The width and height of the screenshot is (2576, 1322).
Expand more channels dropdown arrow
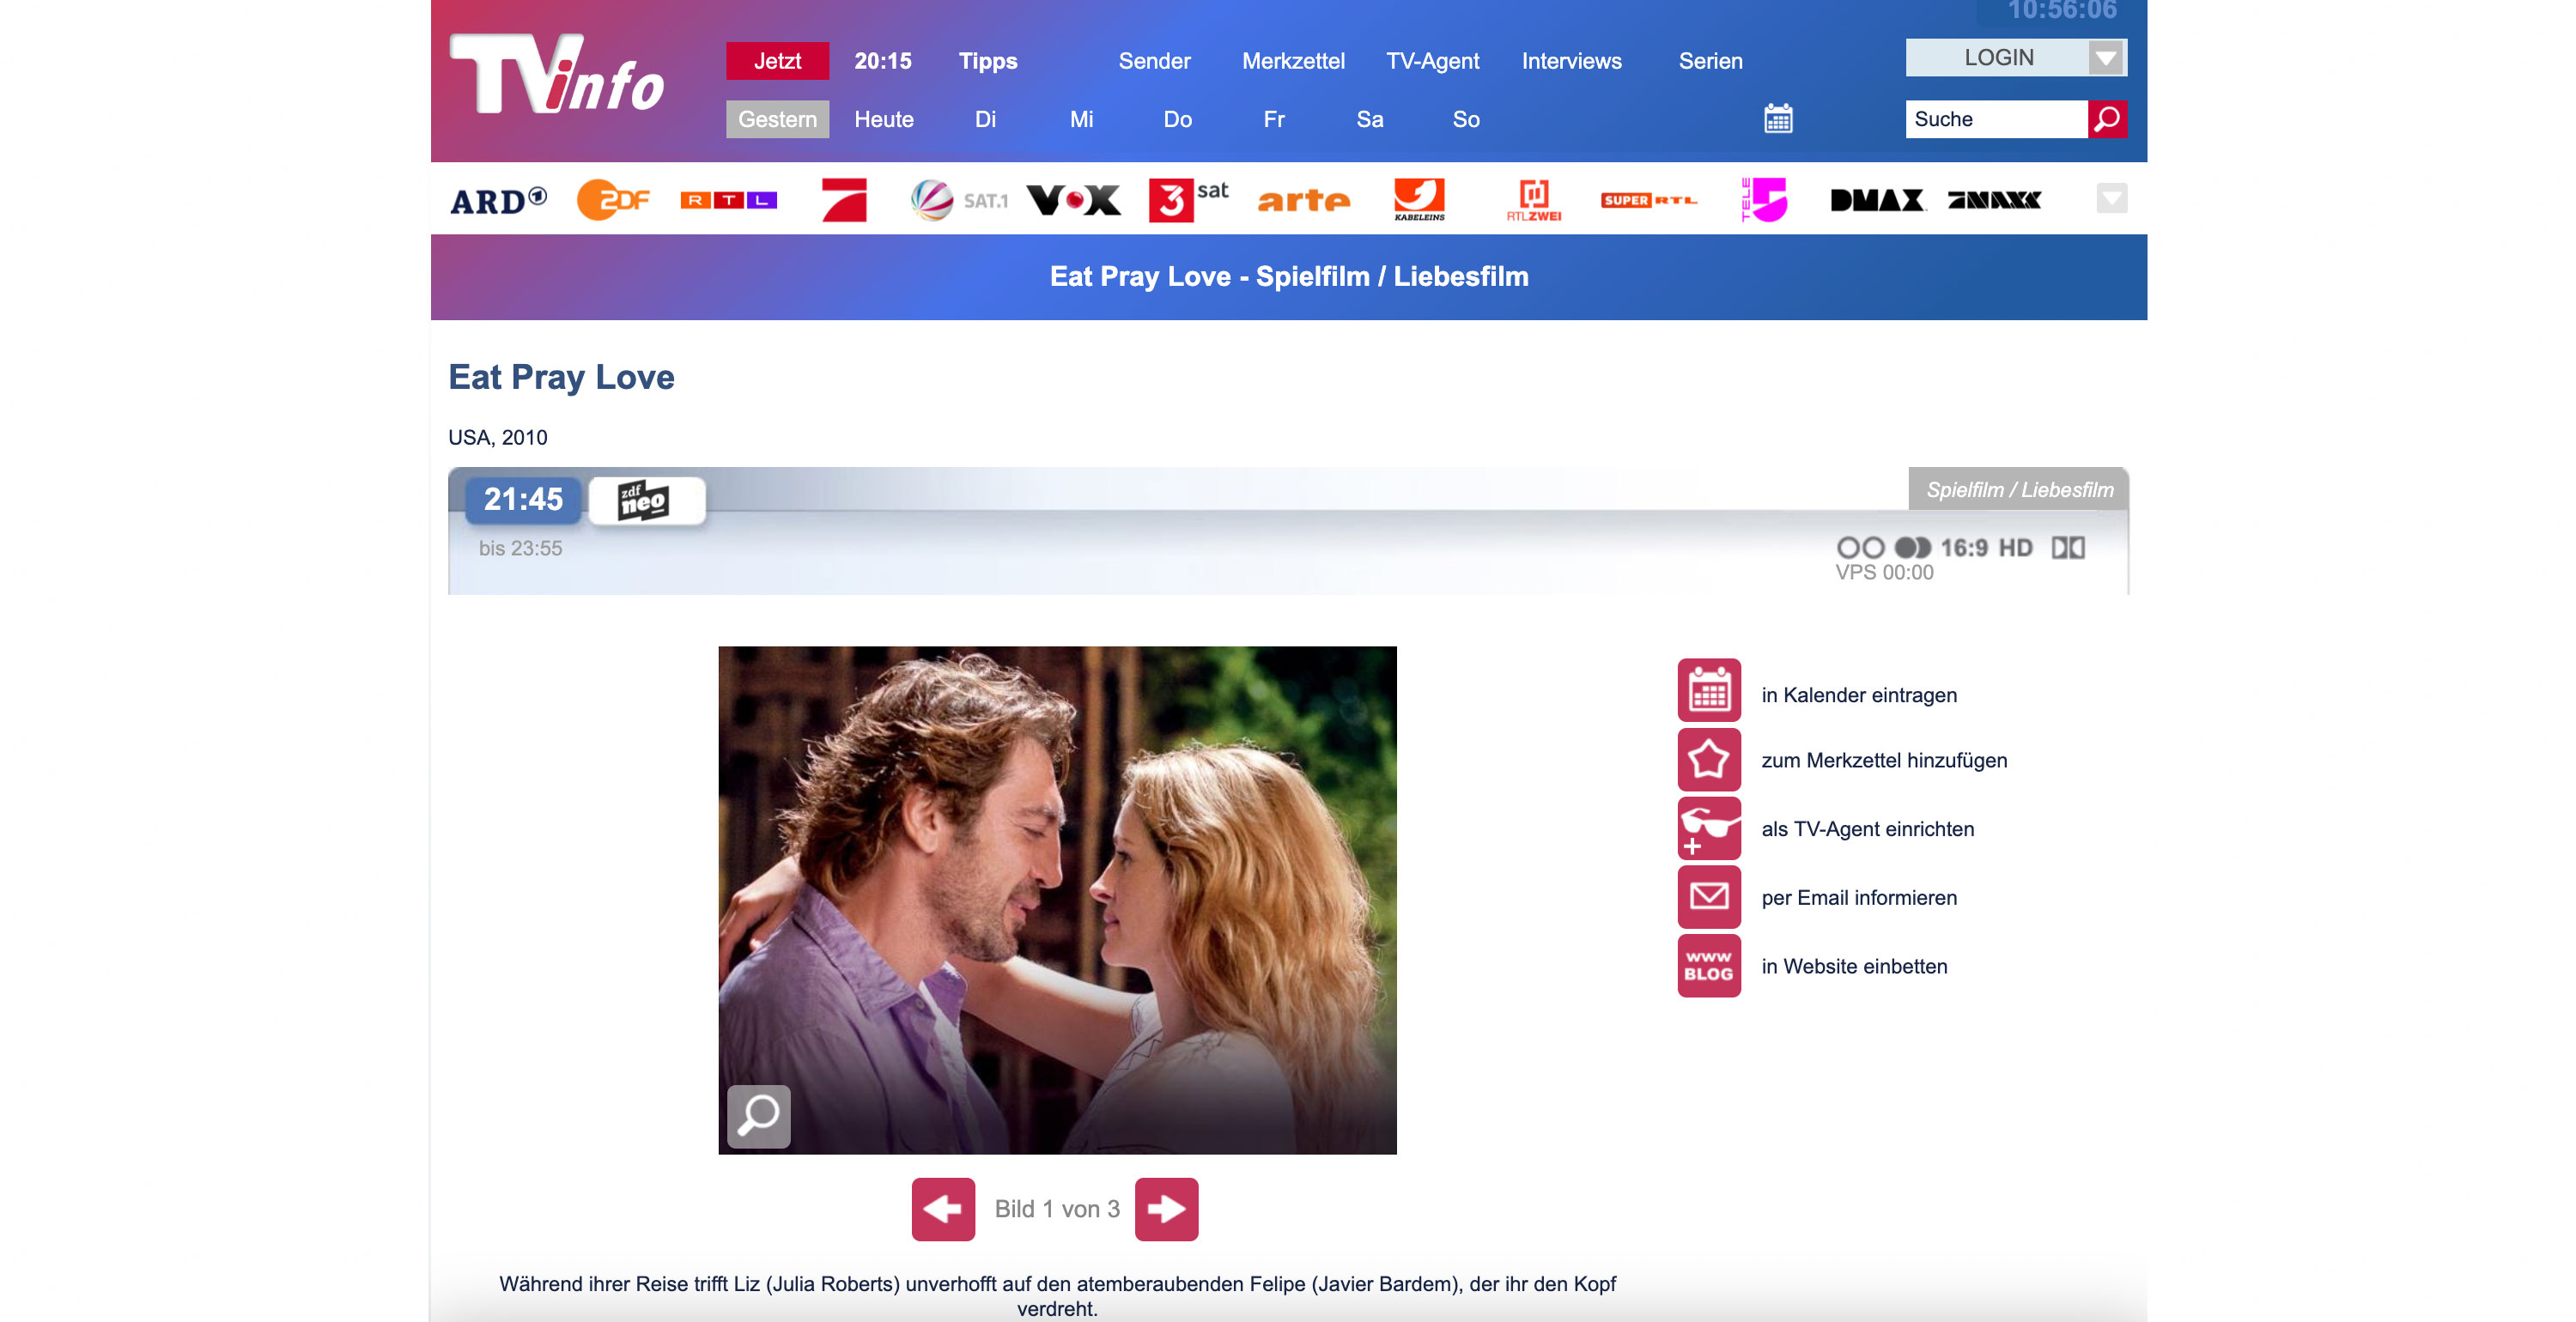2112,198
